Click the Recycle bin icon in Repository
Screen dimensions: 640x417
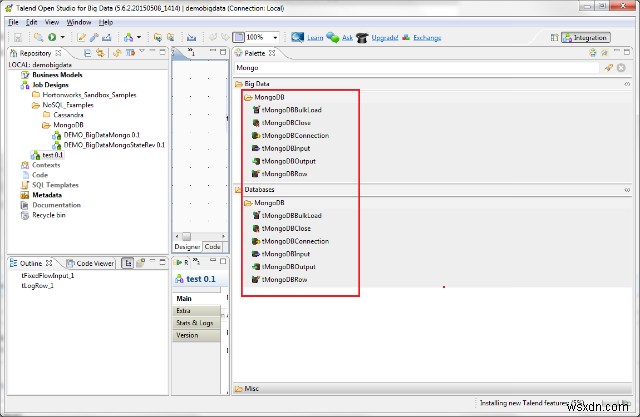point(25,215)
